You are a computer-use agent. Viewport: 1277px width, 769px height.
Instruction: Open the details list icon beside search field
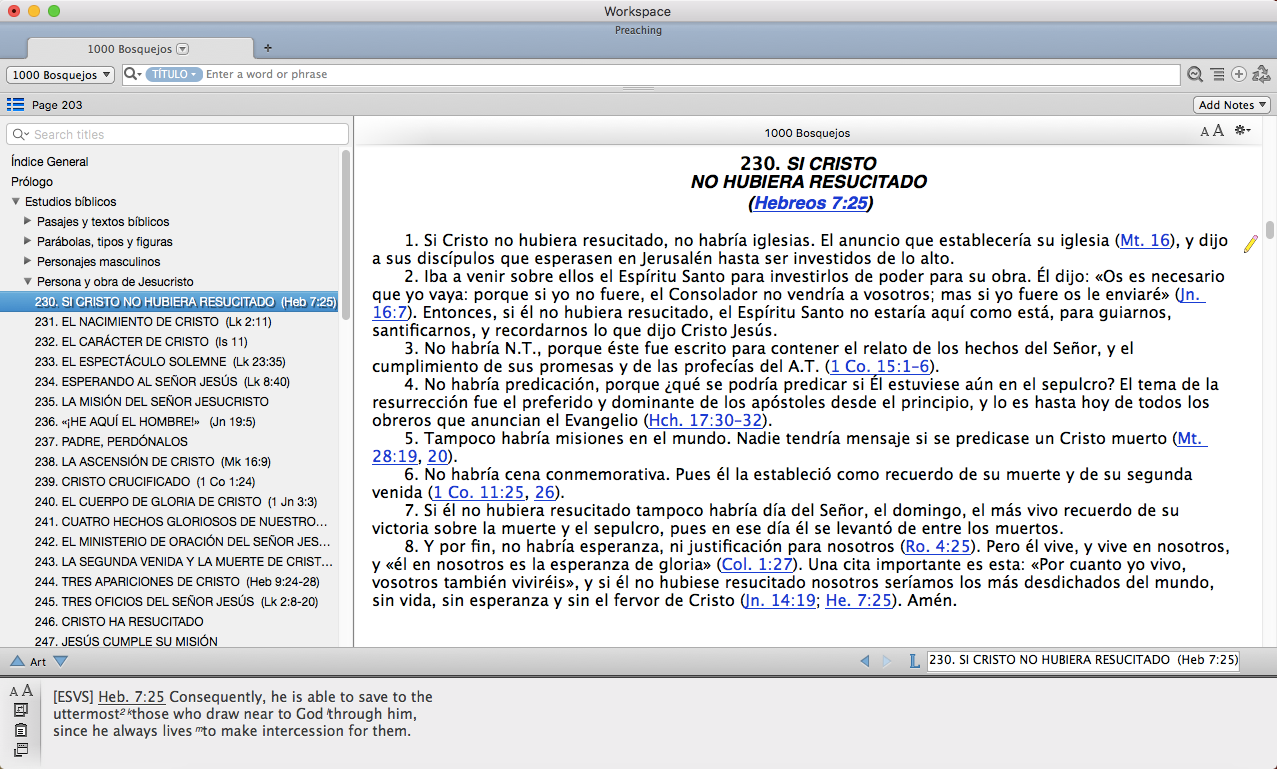[x=1217, y=74]
